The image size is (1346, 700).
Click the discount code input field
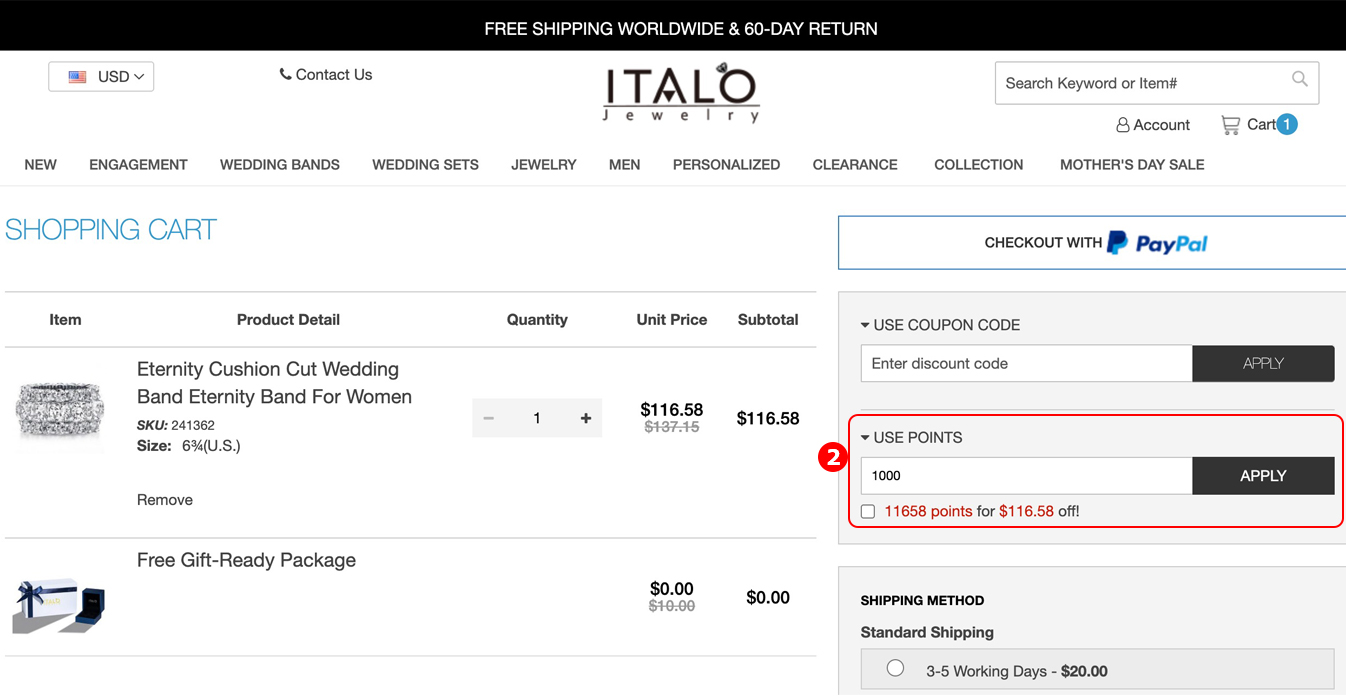[x=1026, y=364]
